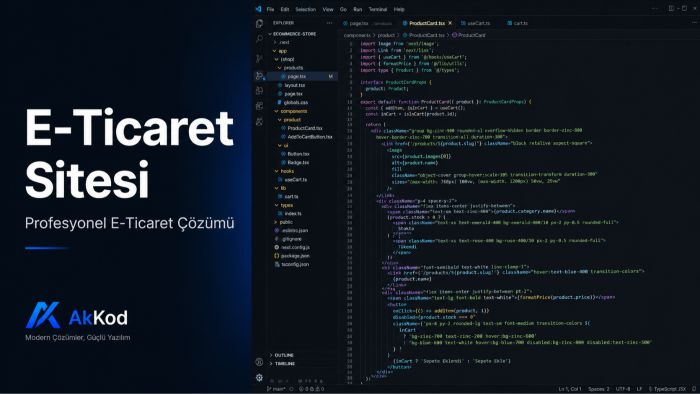Click the components breadcrumb segment
Screen dimensions: 700x394
(x=357, y=35)
